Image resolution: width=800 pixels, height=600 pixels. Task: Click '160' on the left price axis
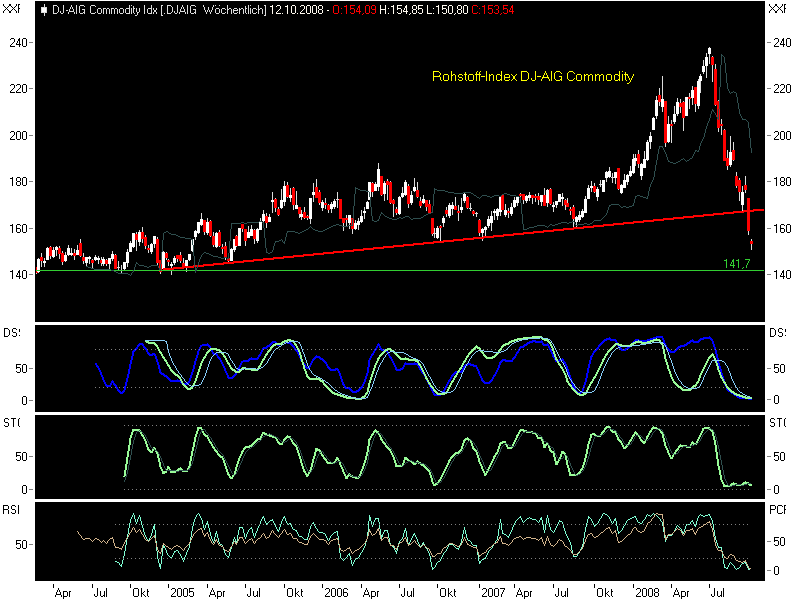click(18, 228)
